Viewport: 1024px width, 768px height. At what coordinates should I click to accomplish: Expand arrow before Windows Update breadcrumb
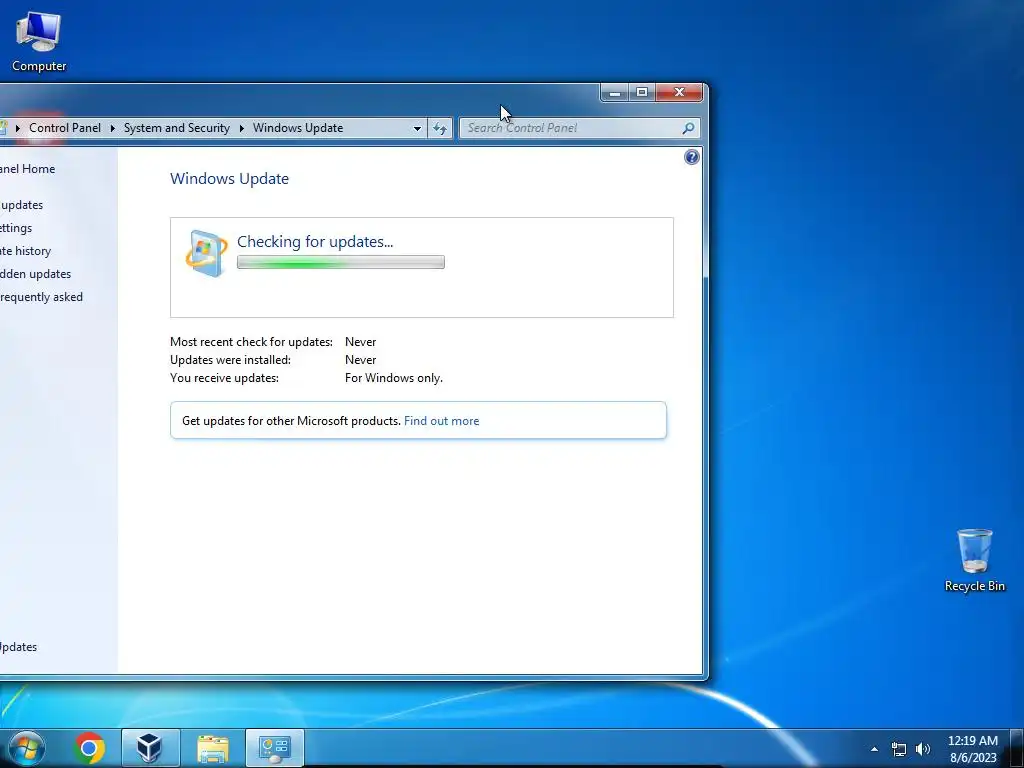coord(242,128)
